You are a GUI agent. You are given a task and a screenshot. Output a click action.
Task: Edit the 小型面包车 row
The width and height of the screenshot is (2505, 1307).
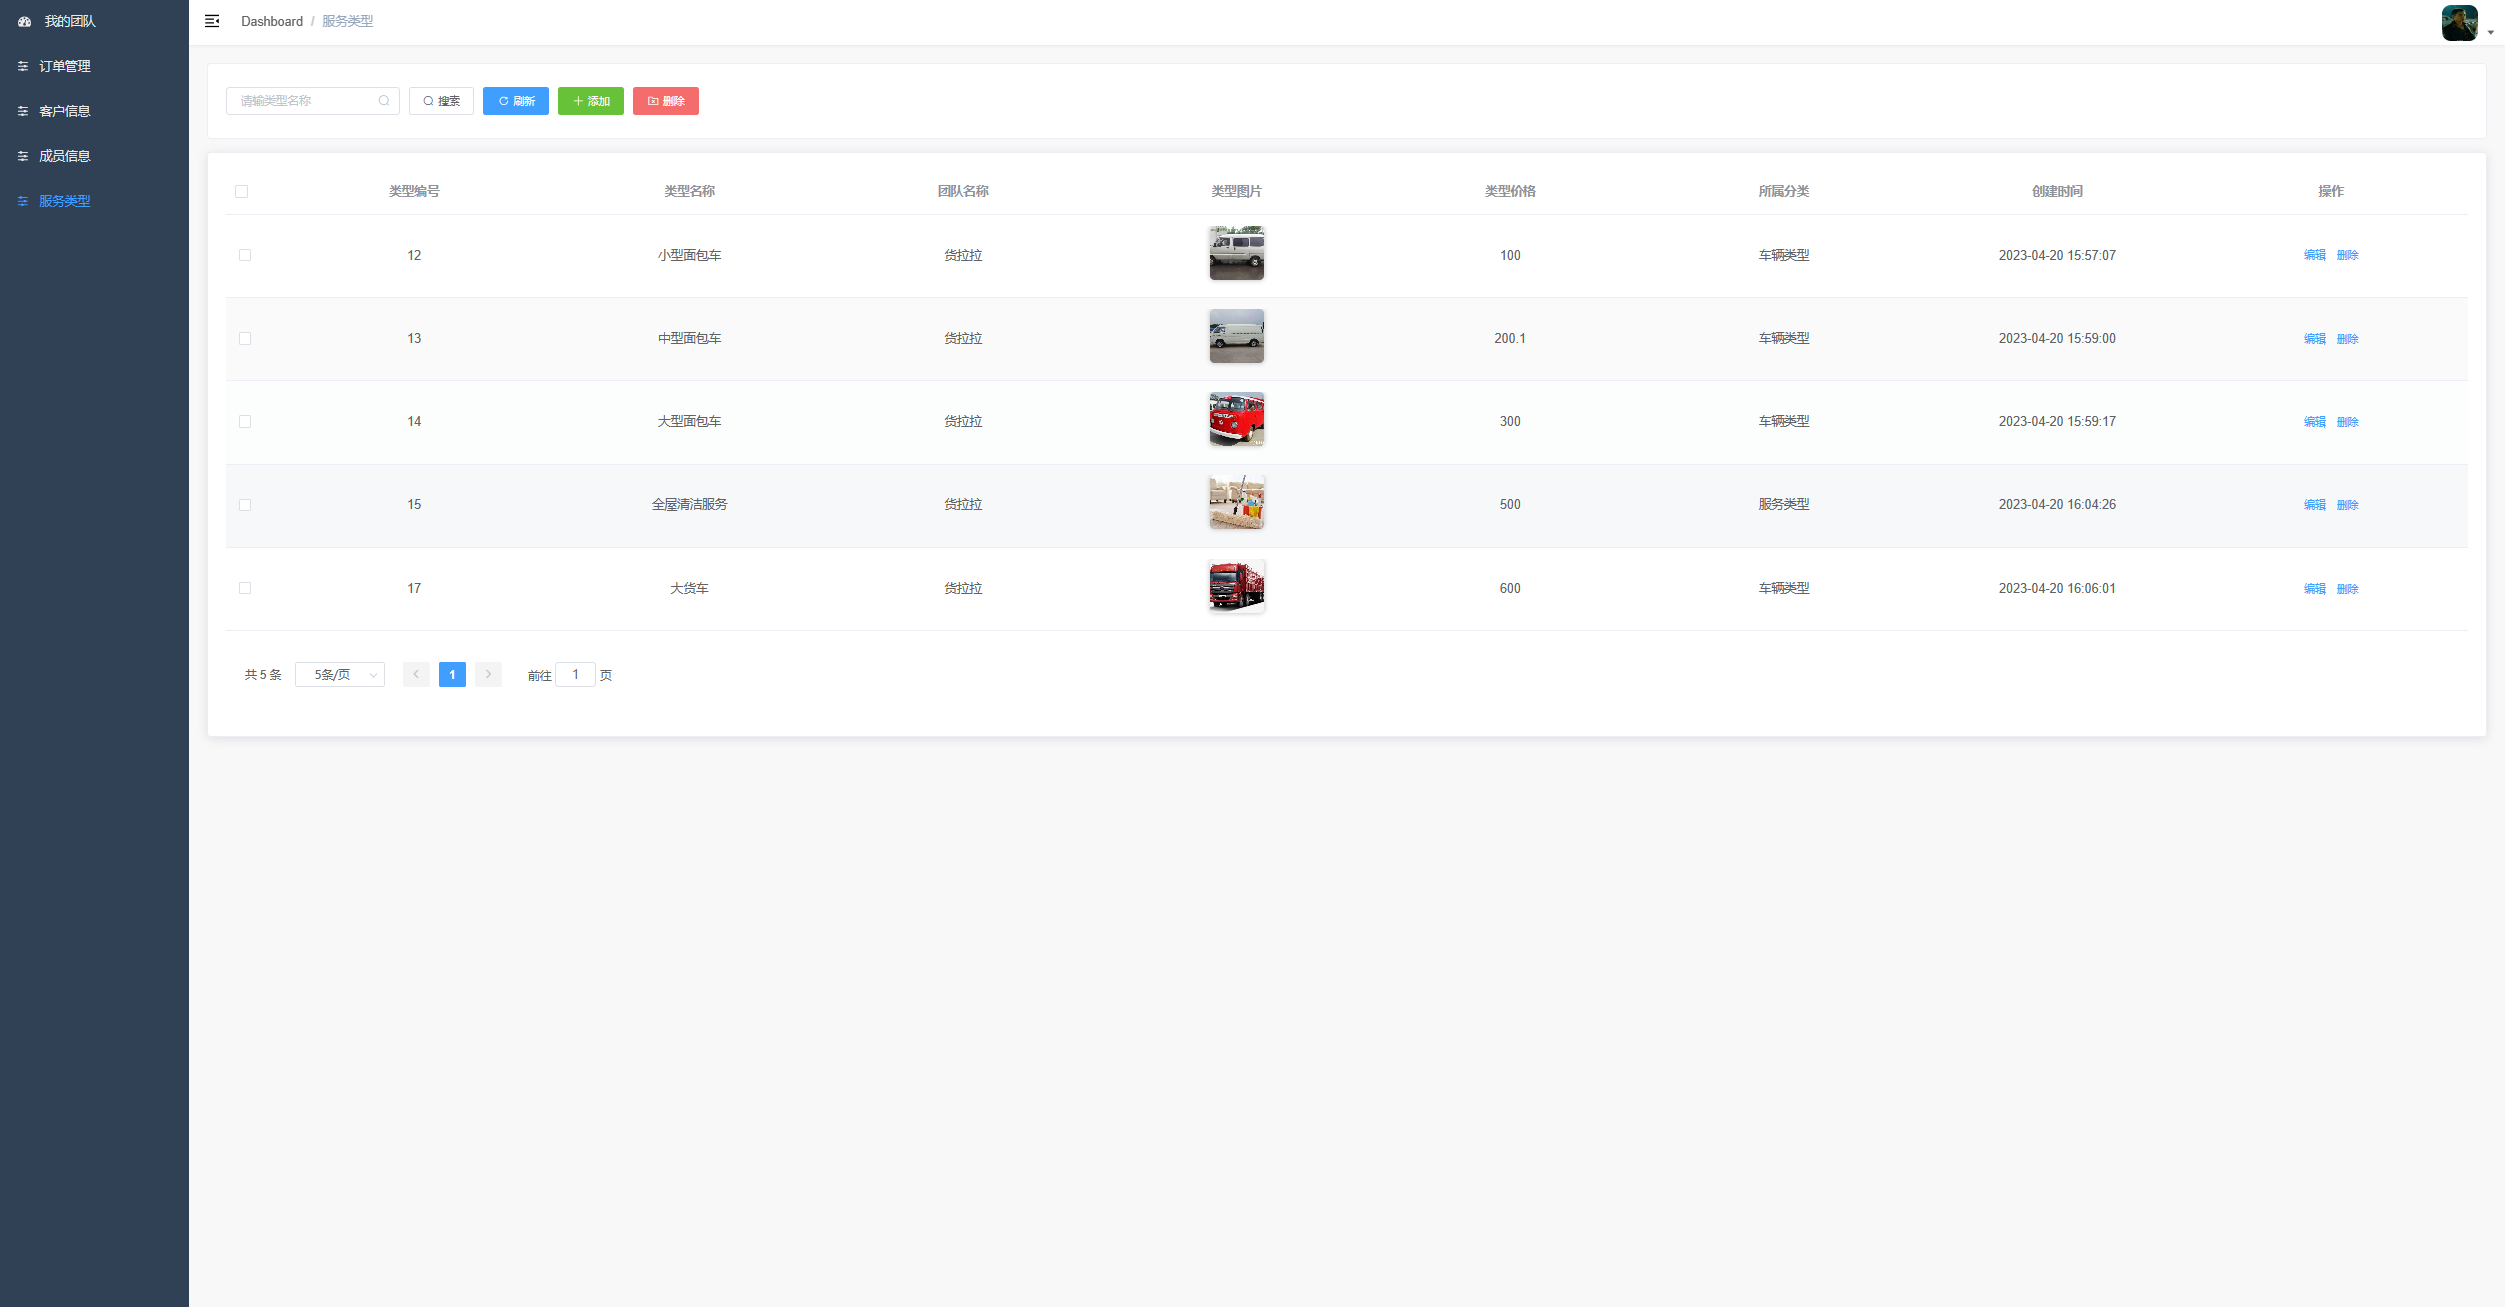pyautogui.click(x=2314, y=255)
